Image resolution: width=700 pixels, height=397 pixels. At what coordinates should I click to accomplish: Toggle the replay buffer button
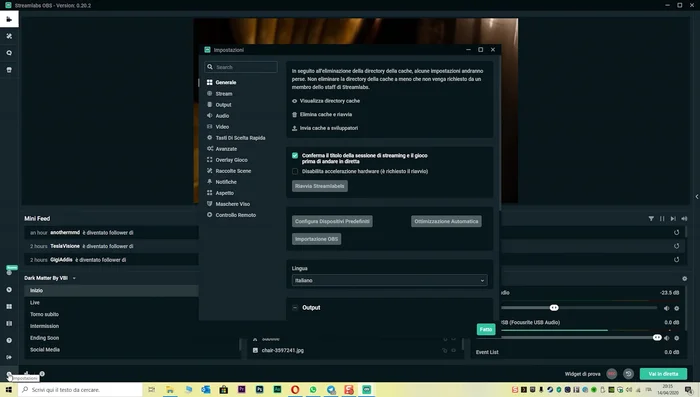(629, 374)
